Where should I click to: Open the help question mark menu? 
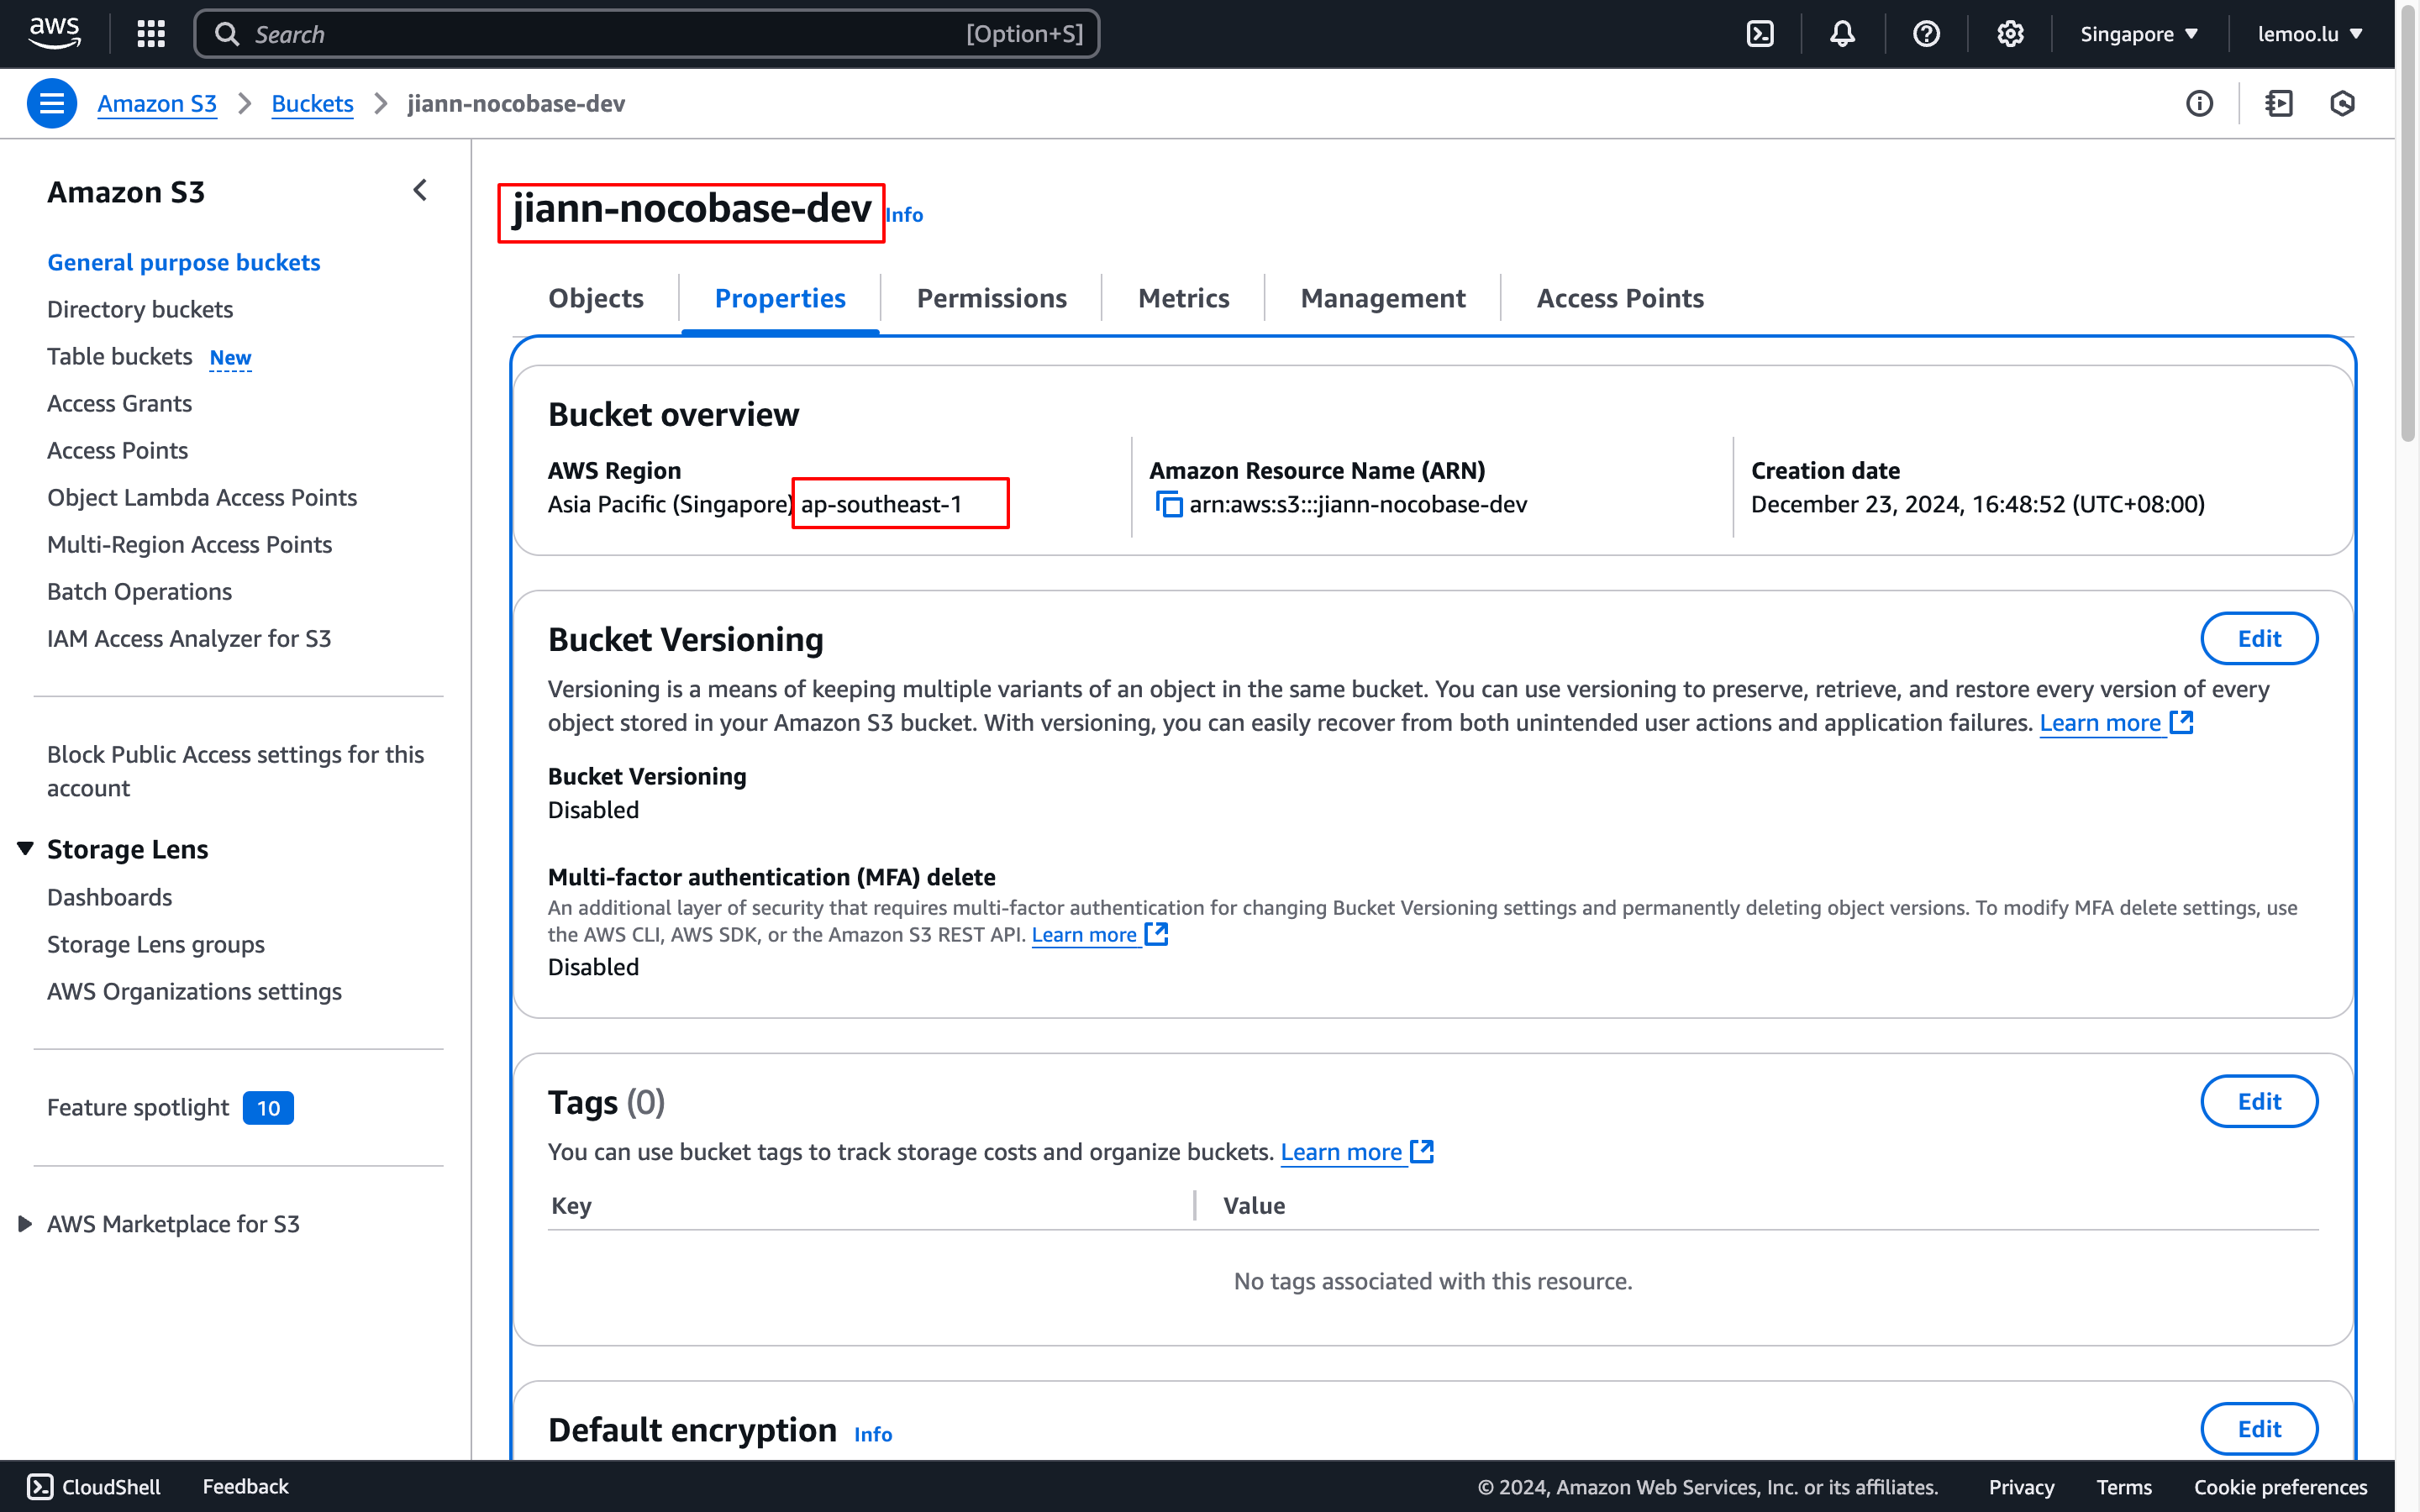click(x=1926, y=34)
